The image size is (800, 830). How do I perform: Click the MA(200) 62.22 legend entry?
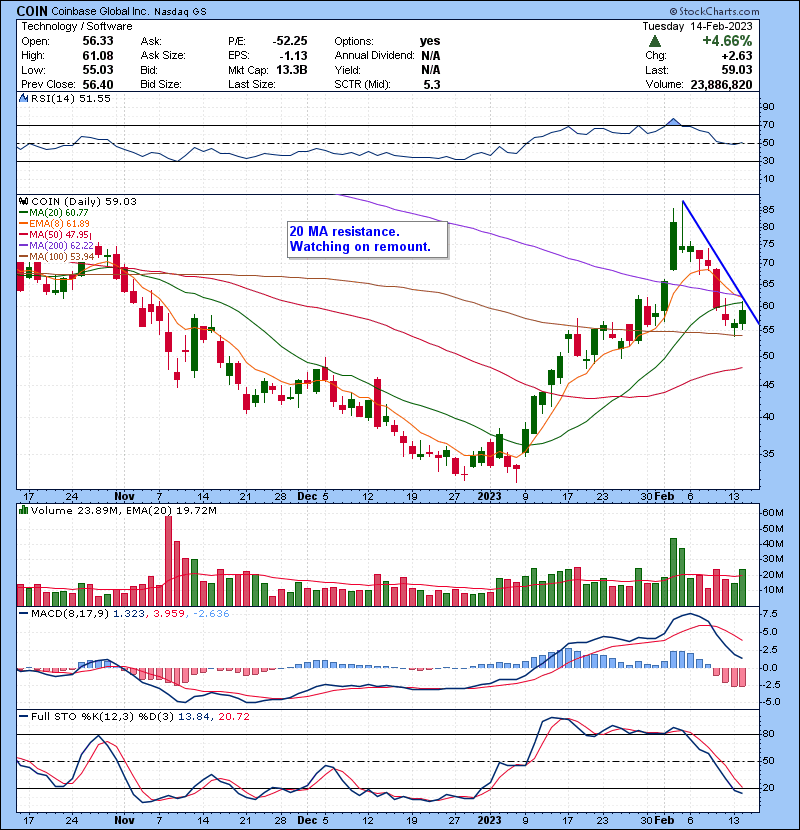click(57, 246)
